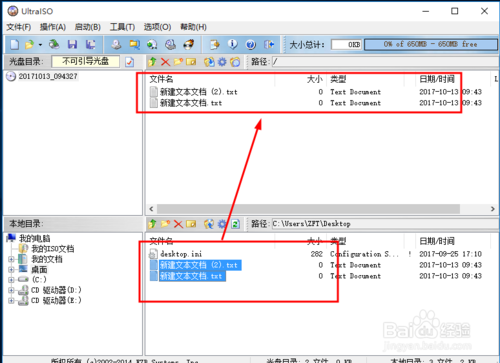
Task: Open the 工具(T) menu
Action: 122,27
